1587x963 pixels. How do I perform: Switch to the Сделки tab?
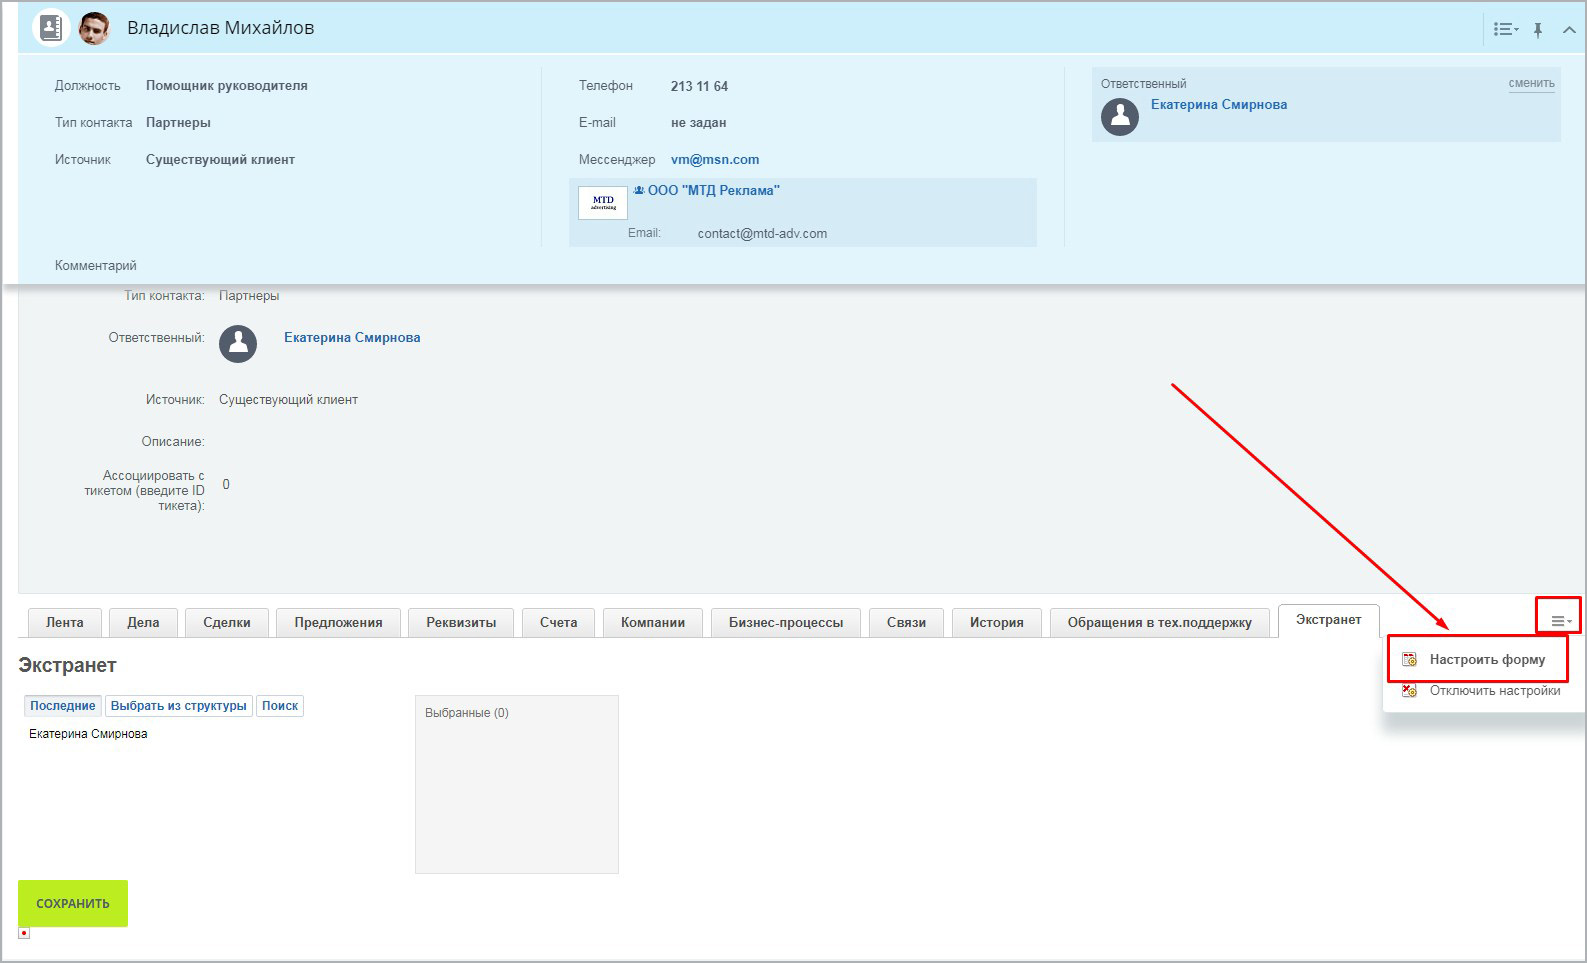click(x=227, y=622)
